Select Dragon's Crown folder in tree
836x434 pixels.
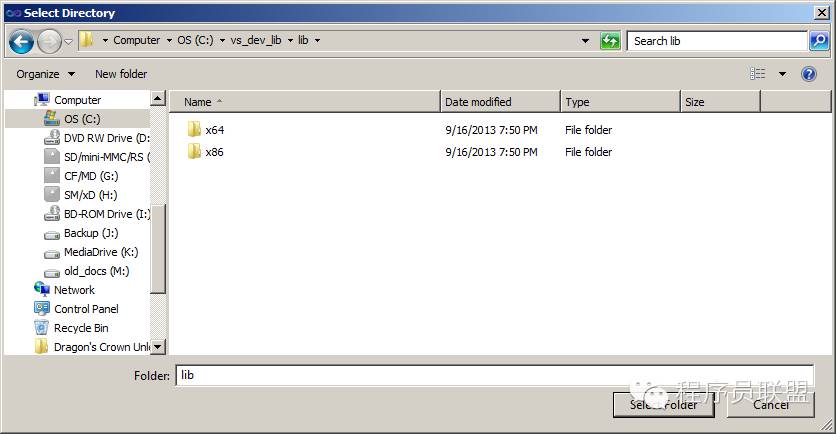102,347
